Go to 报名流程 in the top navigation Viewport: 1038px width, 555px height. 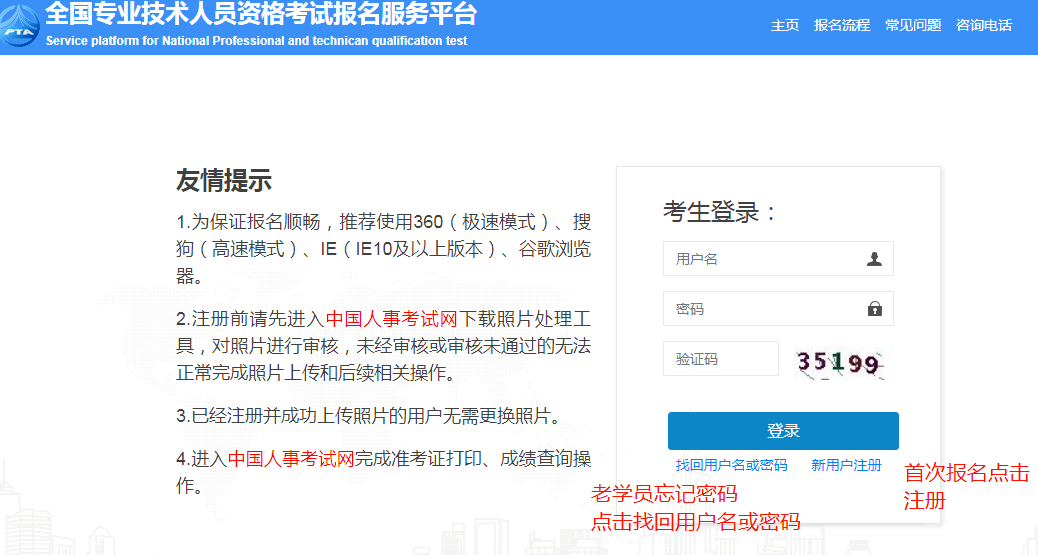[x=842, y=25]
